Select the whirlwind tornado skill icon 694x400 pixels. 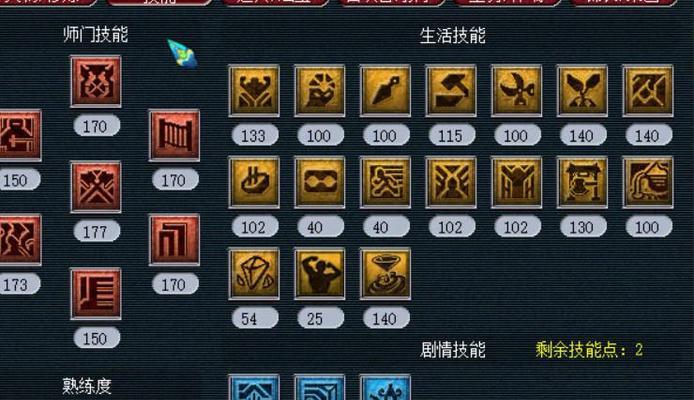tap(385, 273)
